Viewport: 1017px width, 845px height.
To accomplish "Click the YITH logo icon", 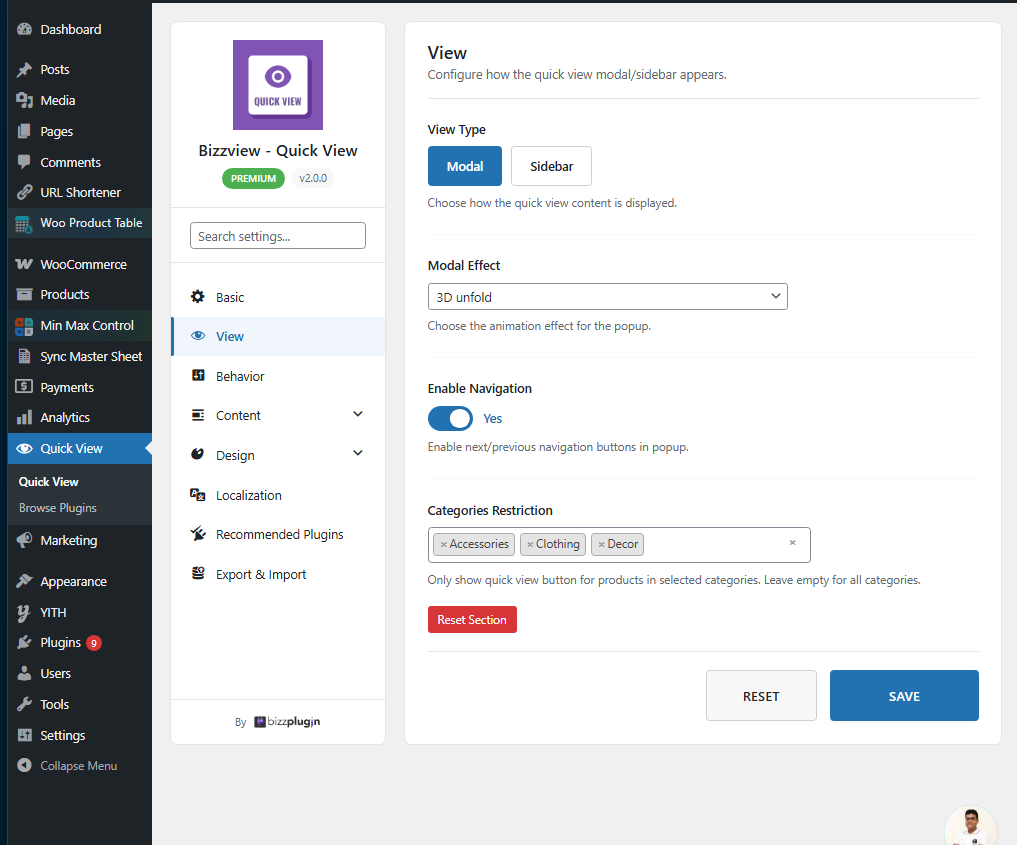I will click(24, 612).
